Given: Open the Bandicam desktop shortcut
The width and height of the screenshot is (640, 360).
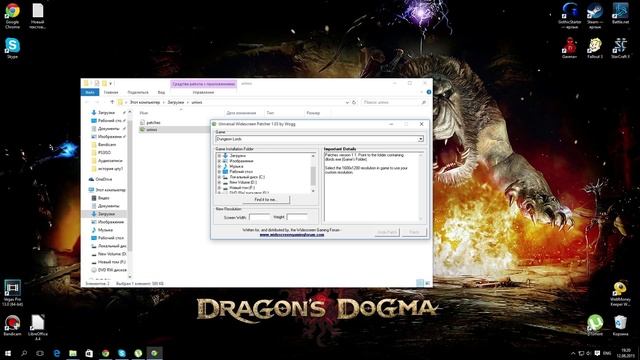Looking at the screenshot, I should 12,325.
